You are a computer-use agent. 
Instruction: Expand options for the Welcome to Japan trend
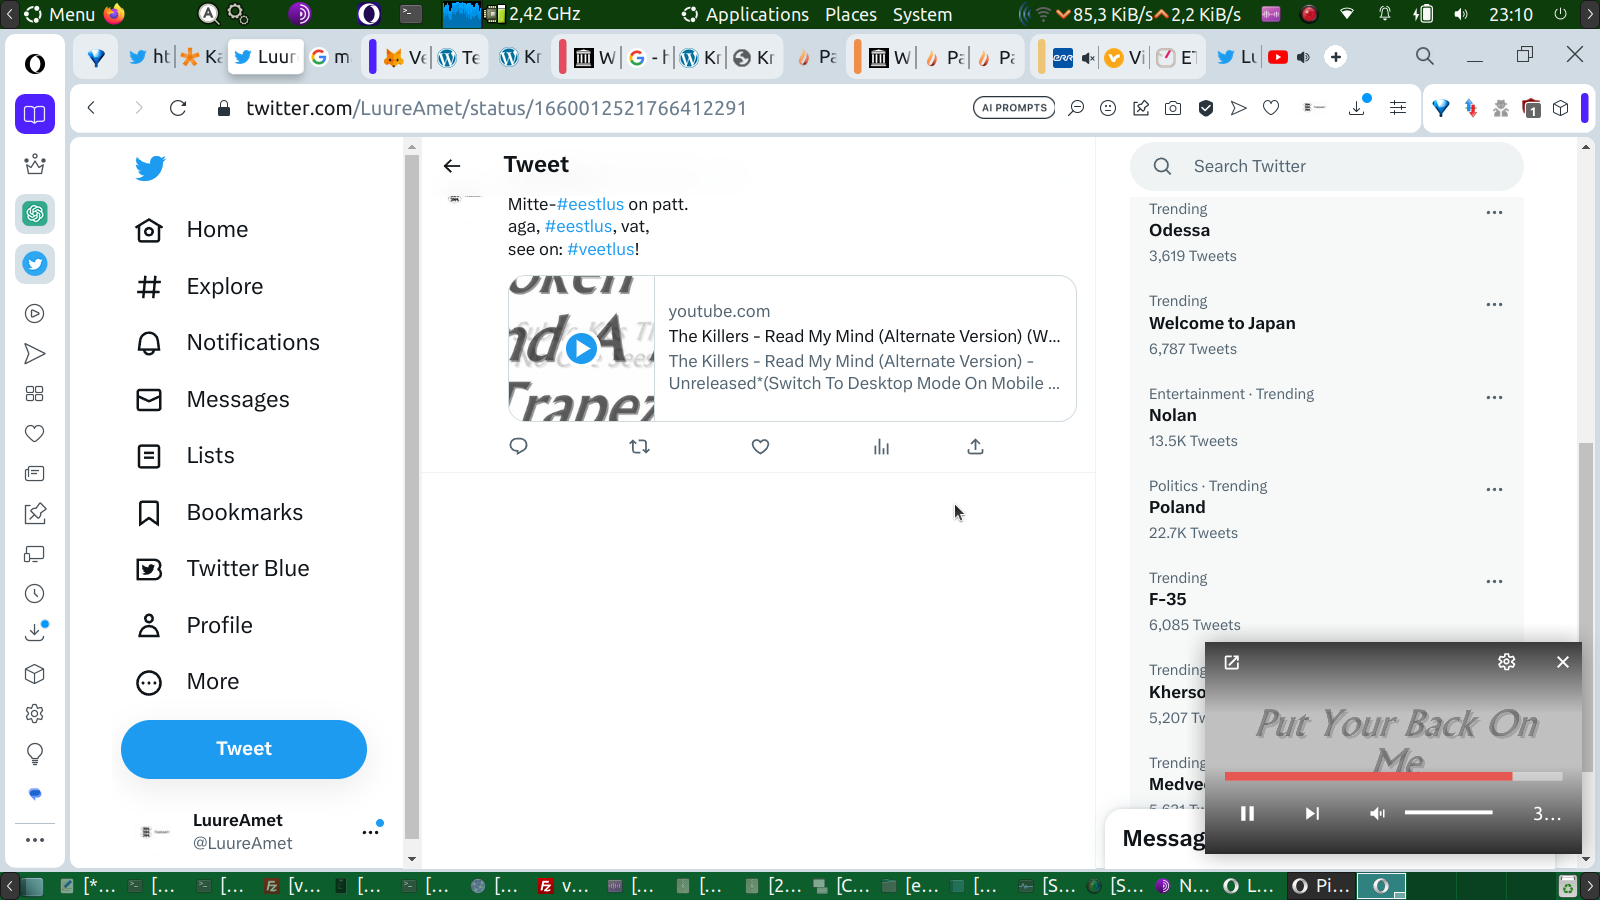[1494, 304]
